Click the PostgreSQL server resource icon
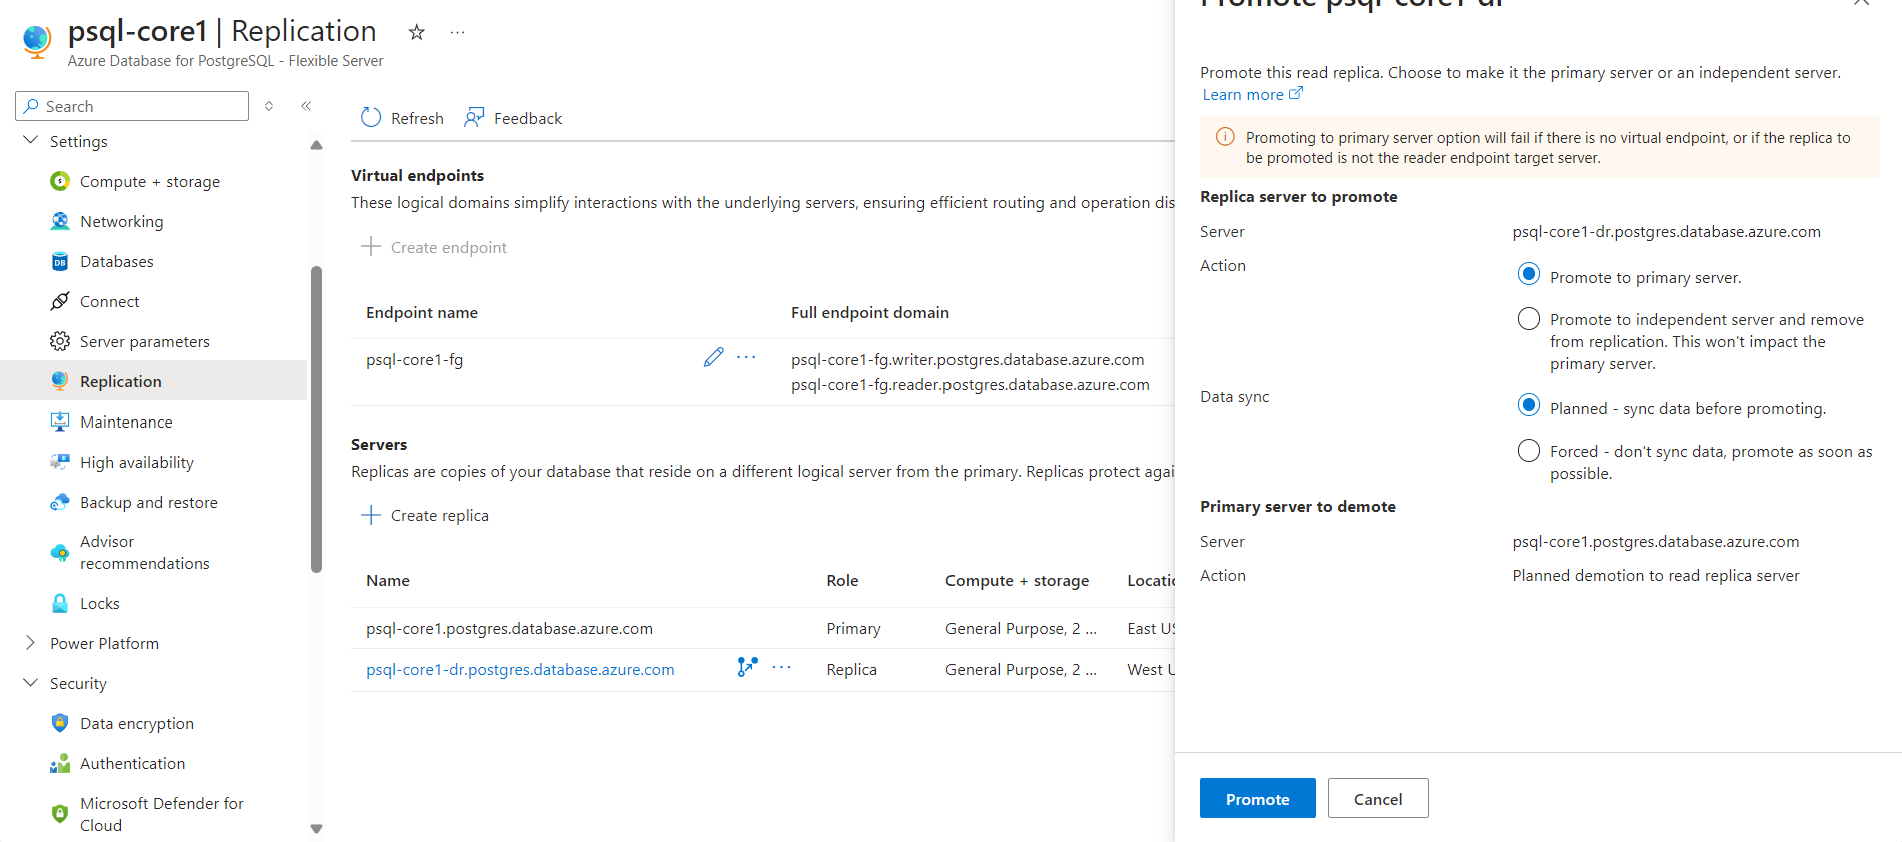 pos(37,41)
